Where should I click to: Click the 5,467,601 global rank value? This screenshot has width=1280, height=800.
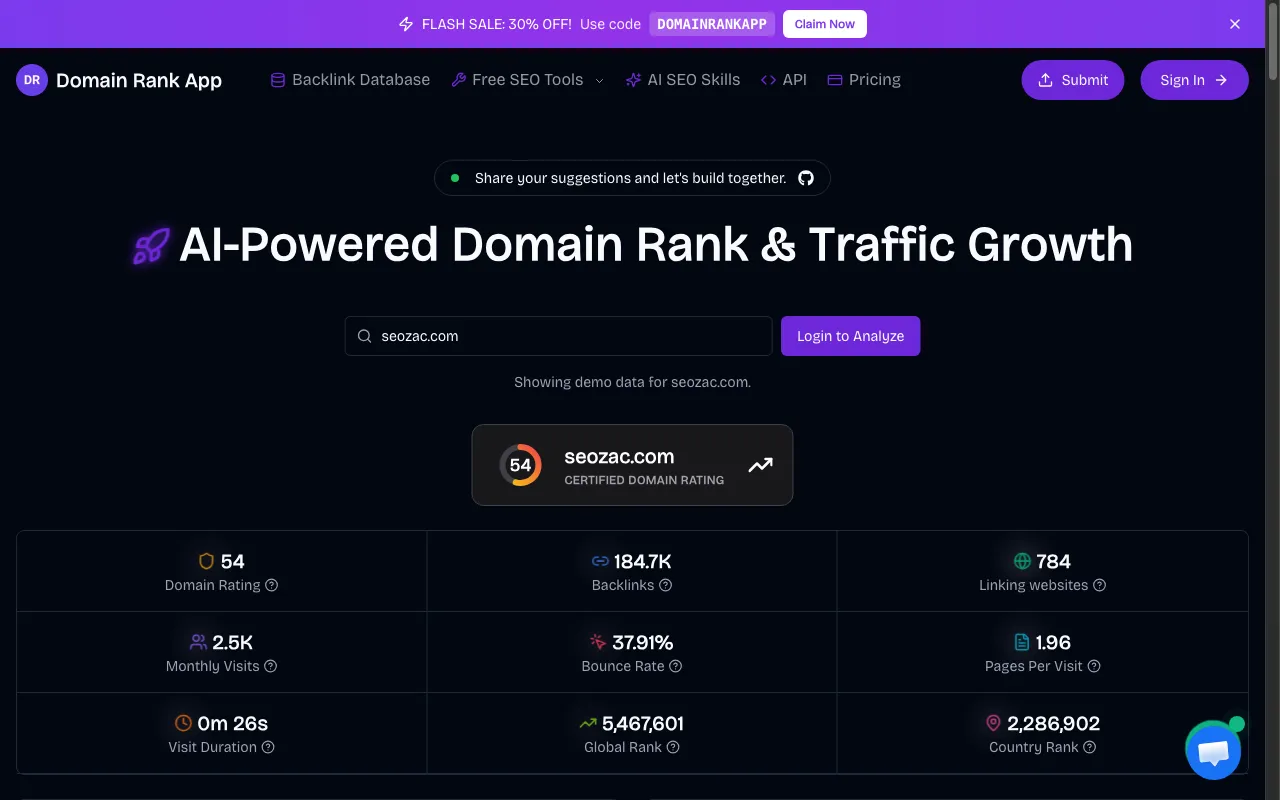pyautogui.click(x=643, y=723)
